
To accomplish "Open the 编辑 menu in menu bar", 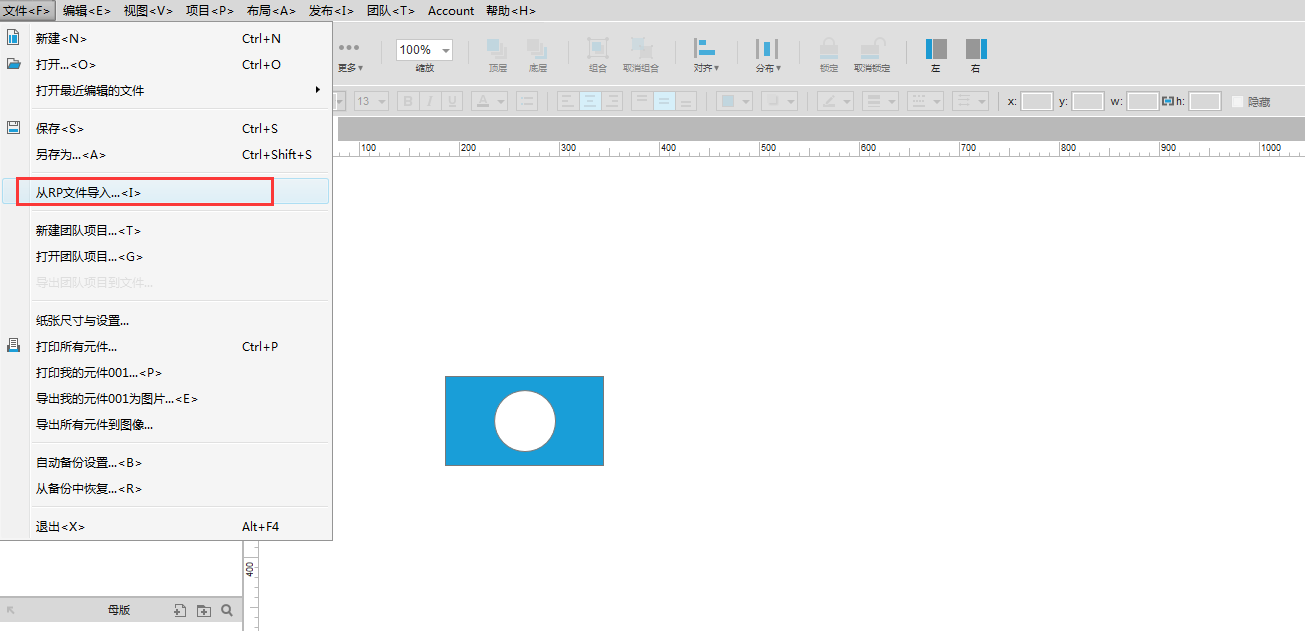I will tap(86, 10).
